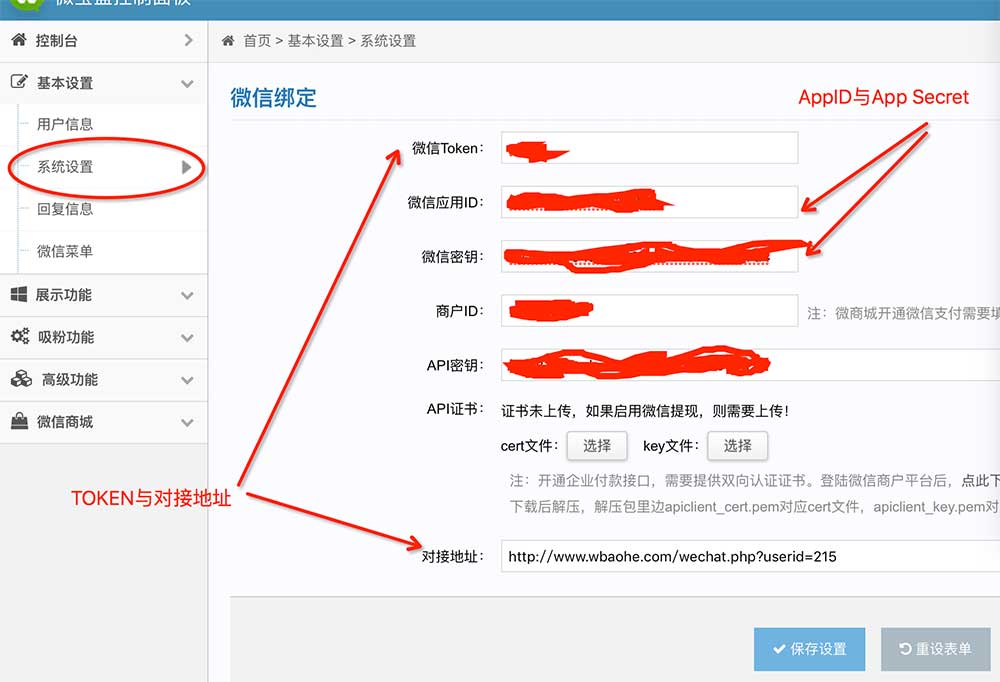Open the 高级功能 menu section
This screenshot has width=1000, height=682.
point(103,380)
